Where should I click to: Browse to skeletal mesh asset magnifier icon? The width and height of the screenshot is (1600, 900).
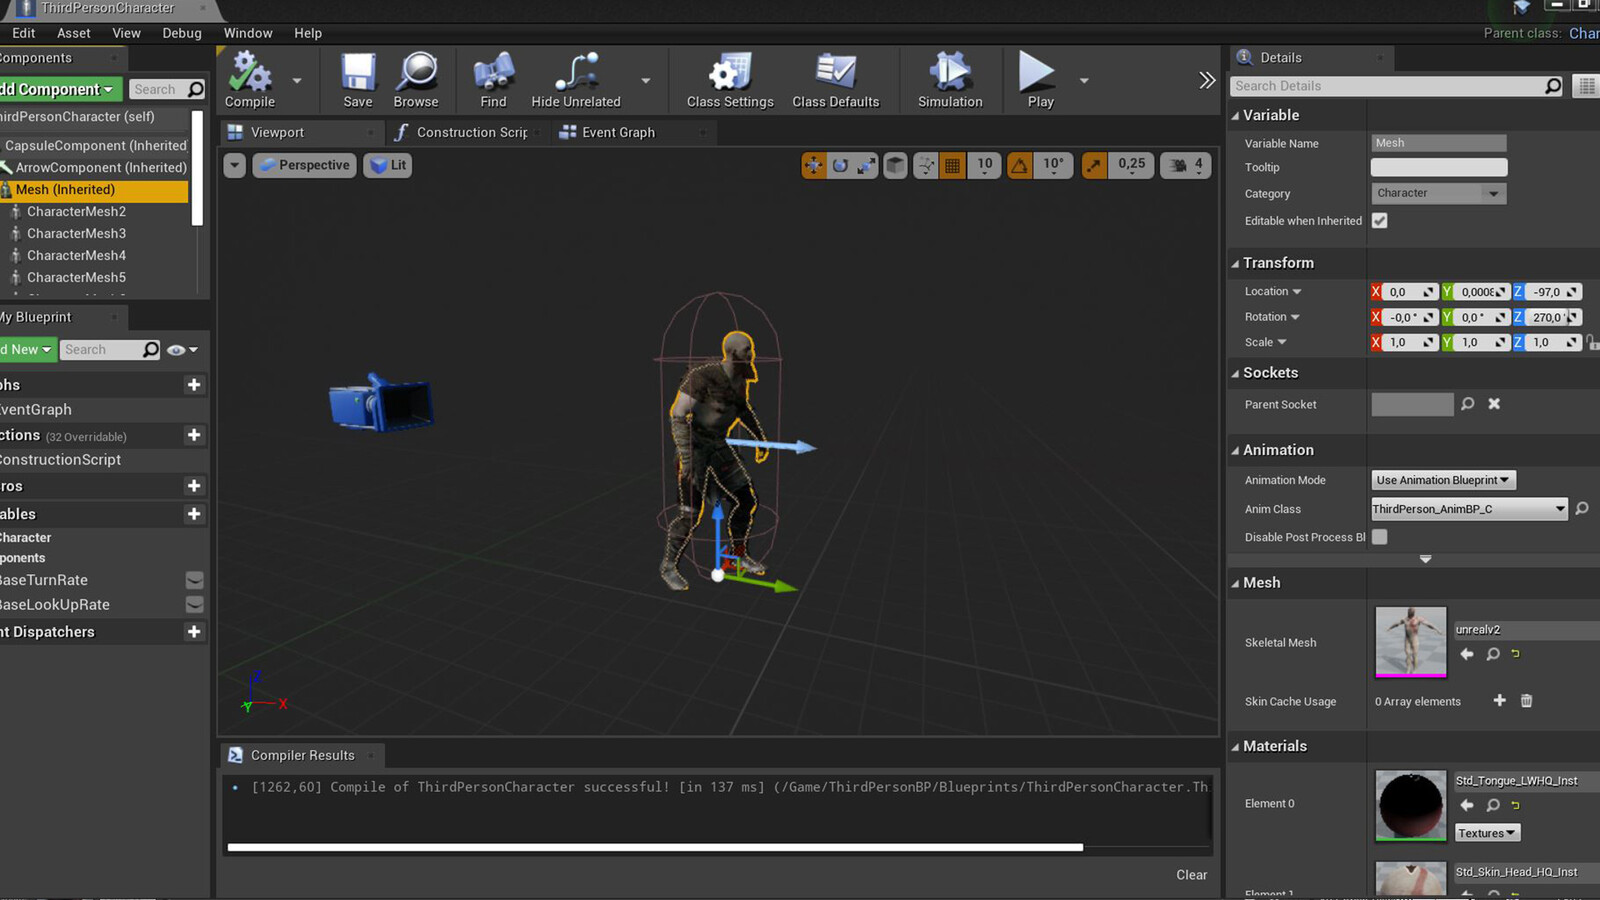(x=1493, y=654)
